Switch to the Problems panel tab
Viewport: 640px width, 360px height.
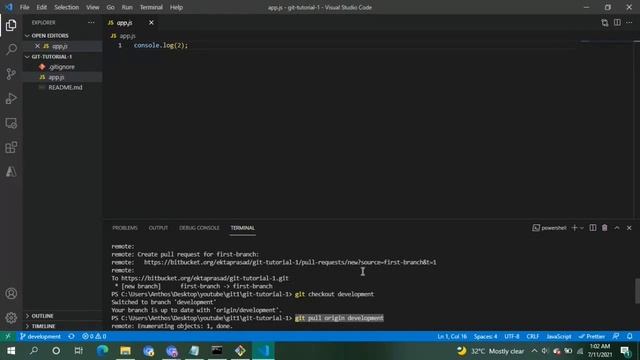(x=125, y=228)
